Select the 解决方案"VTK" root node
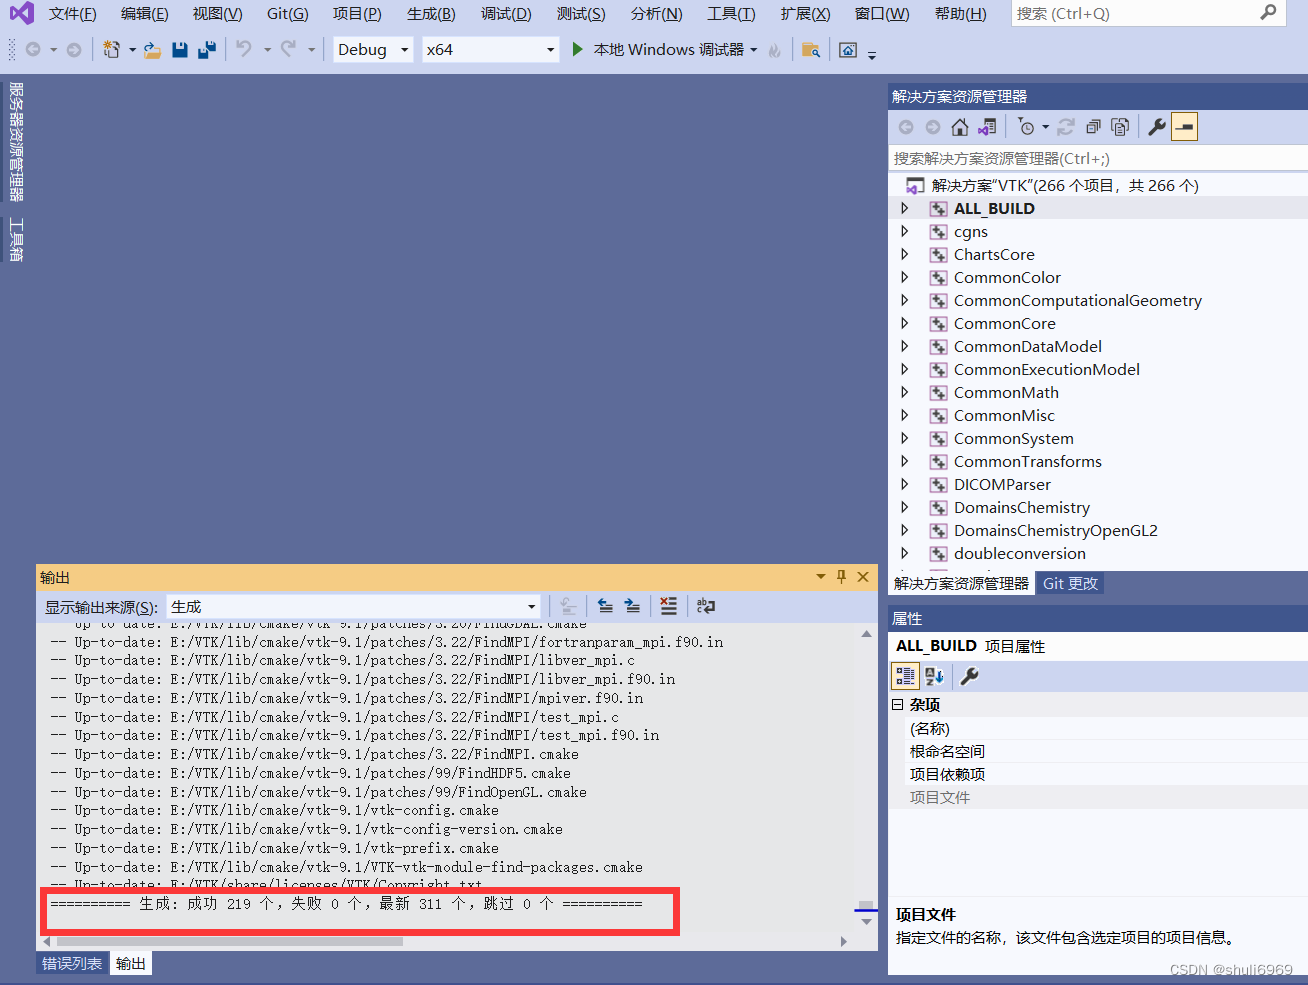Viewport: 1308px width, 985px height. click(1065, 185)
